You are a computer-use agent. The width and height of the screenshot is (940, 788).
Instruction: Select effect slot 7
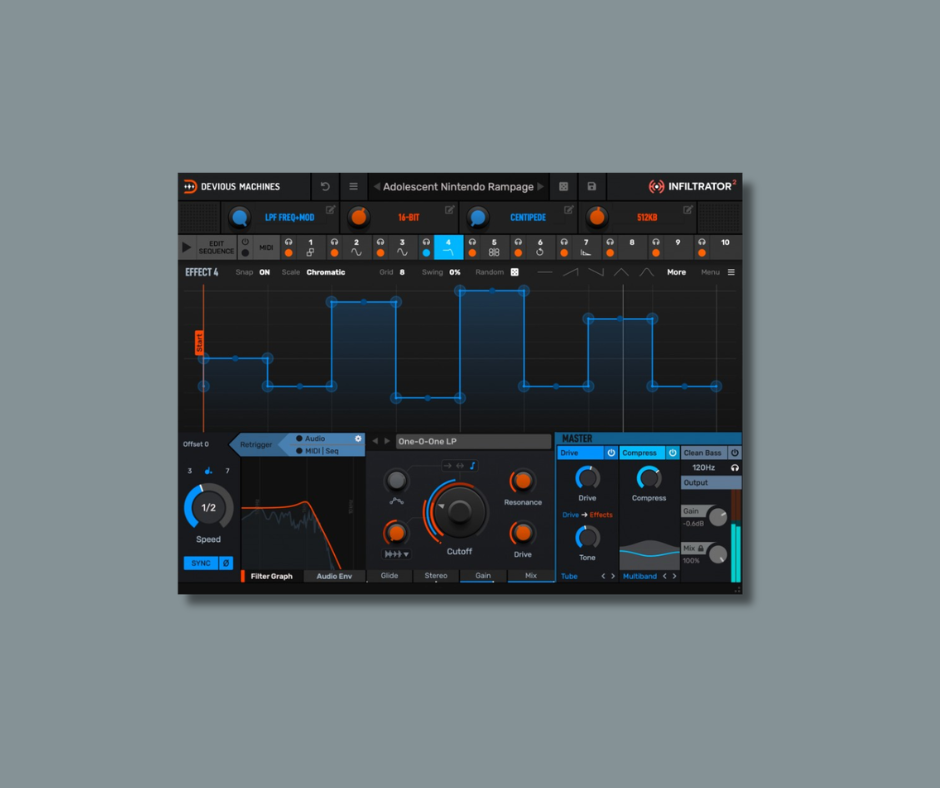(x=586, y=247)
